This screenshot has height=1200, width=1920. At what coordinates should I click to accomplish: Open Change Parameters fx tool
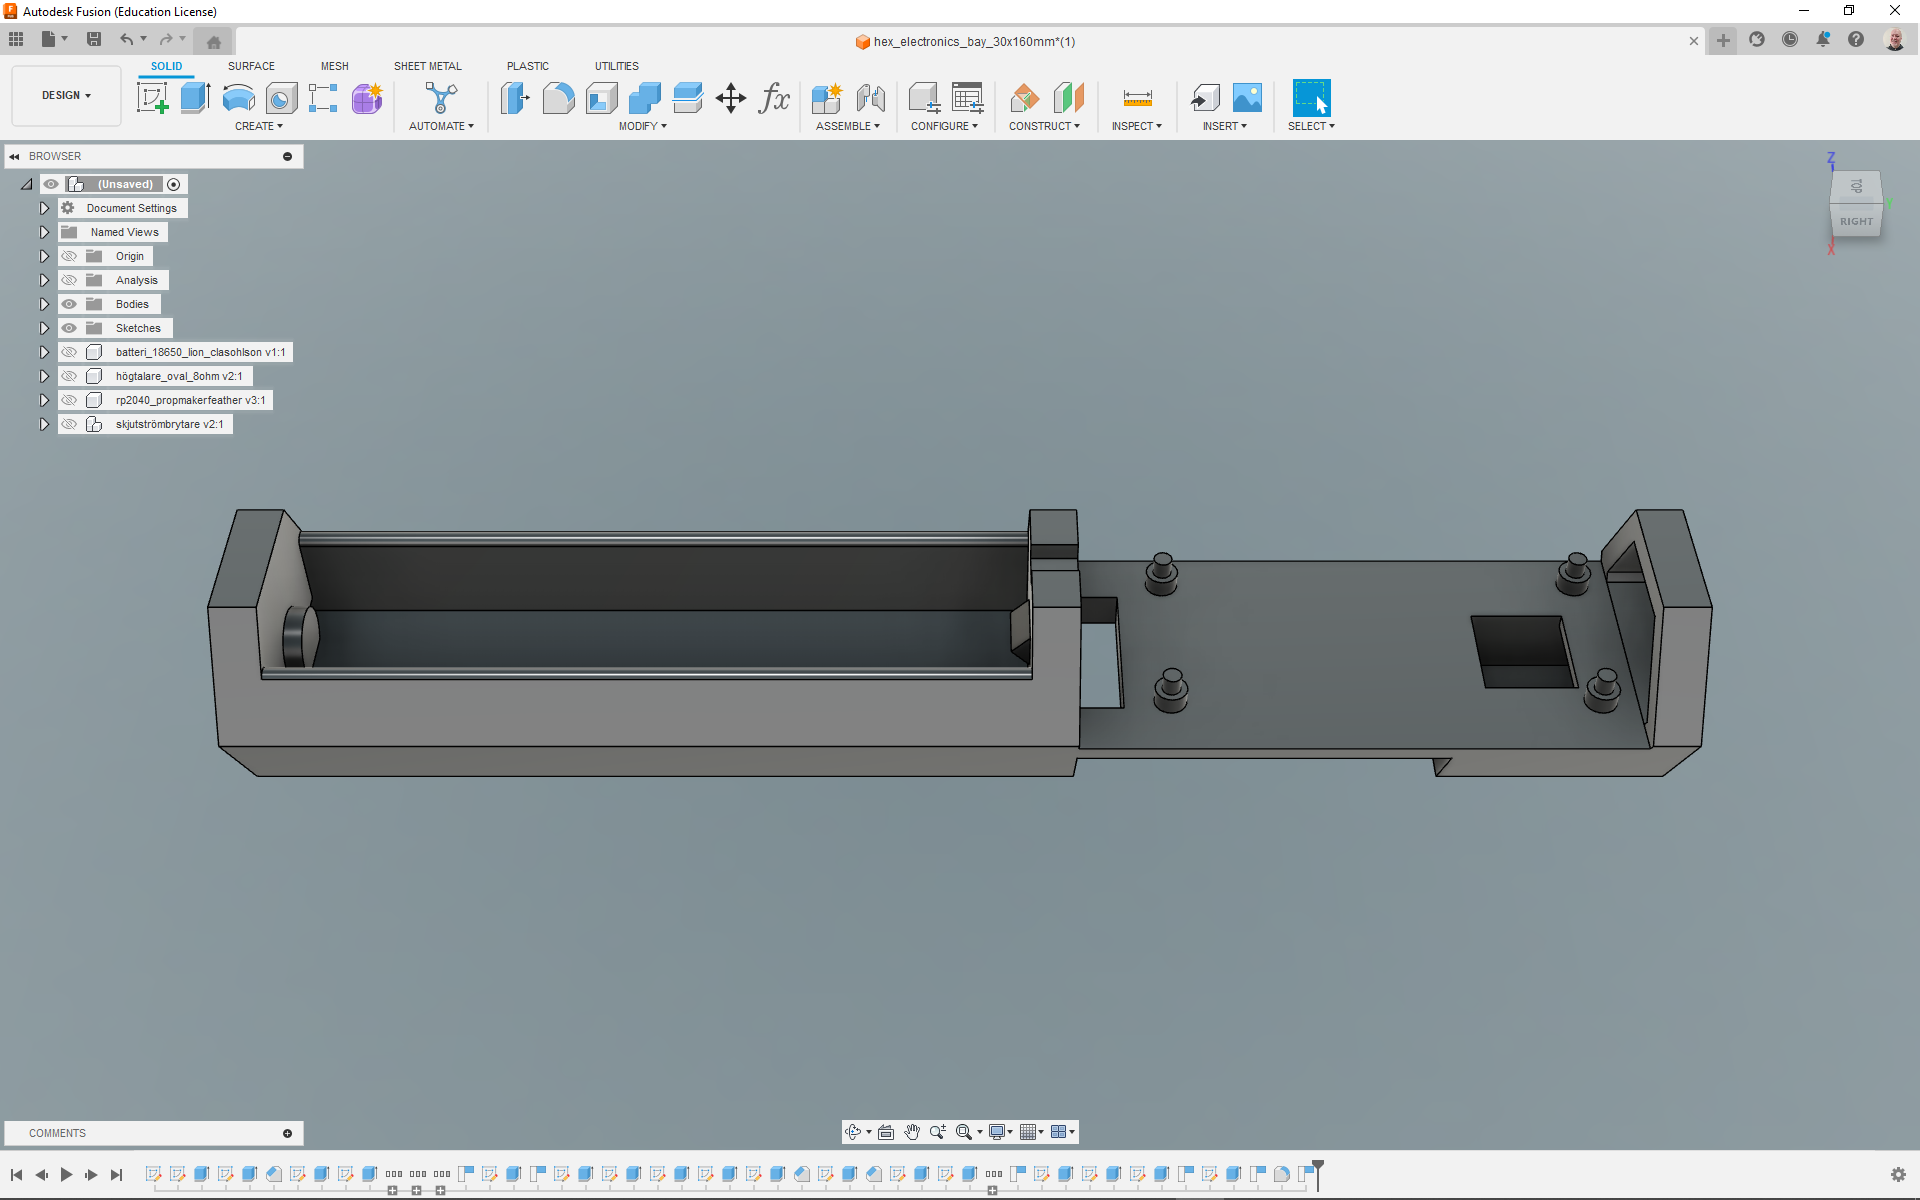point(774,98)
